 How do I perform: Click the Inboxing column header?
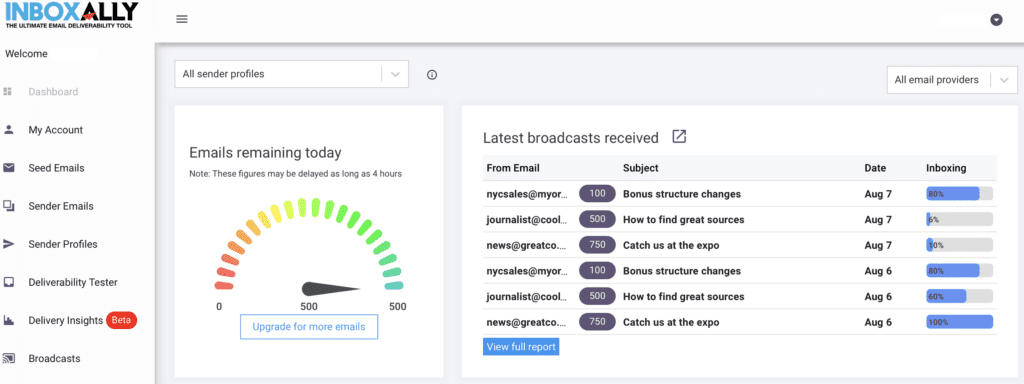pos(946,168)
